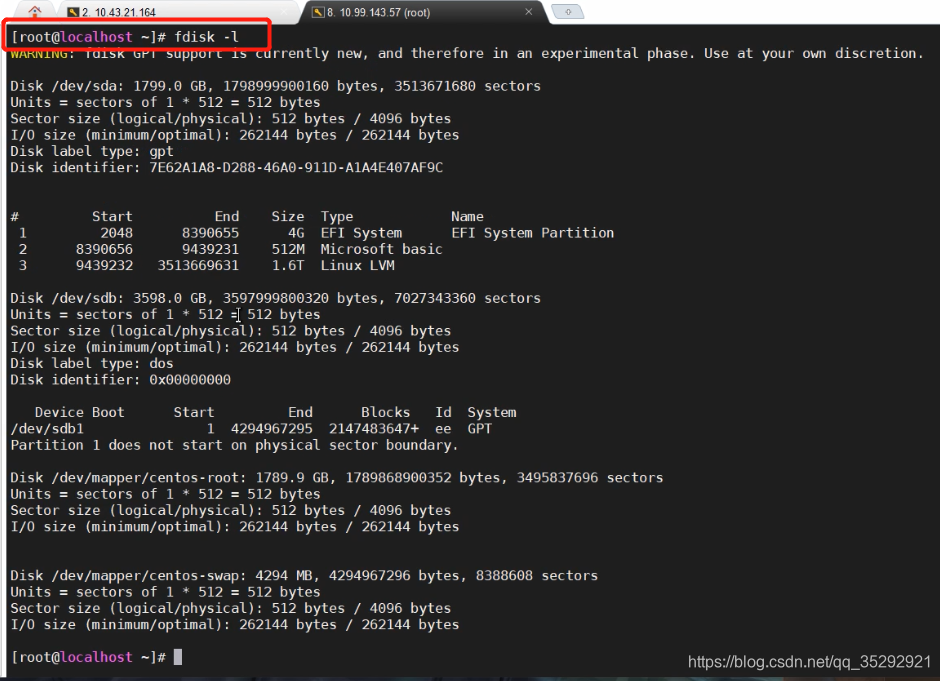Screen dimensions: 940x681
Task: Click the 4294967295 end value
Action: point(272,429)
